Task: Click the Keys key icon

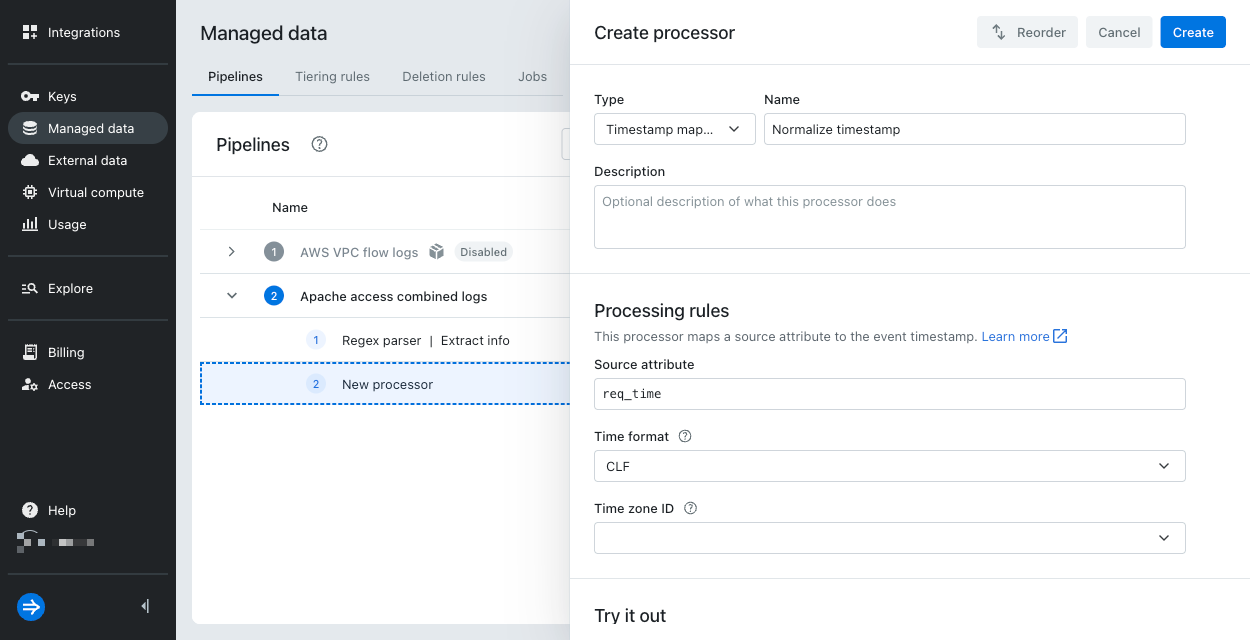Action: pos(30,96)
